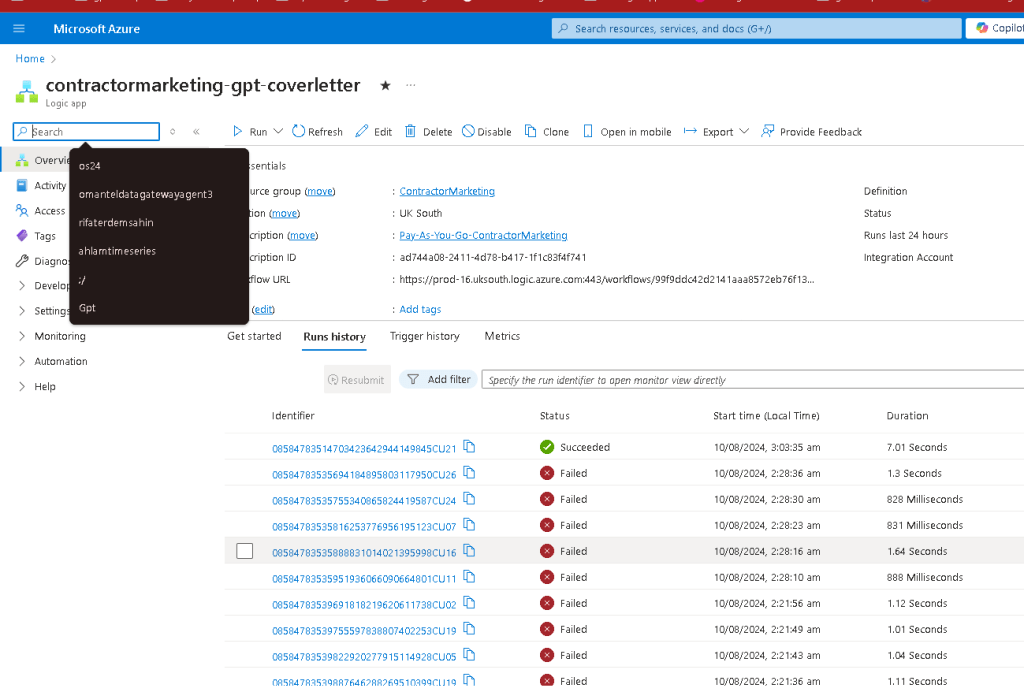Click the run identifier filter text box
The height and width of the screenshot is (692, 1024).
click(x=752, y=379)
